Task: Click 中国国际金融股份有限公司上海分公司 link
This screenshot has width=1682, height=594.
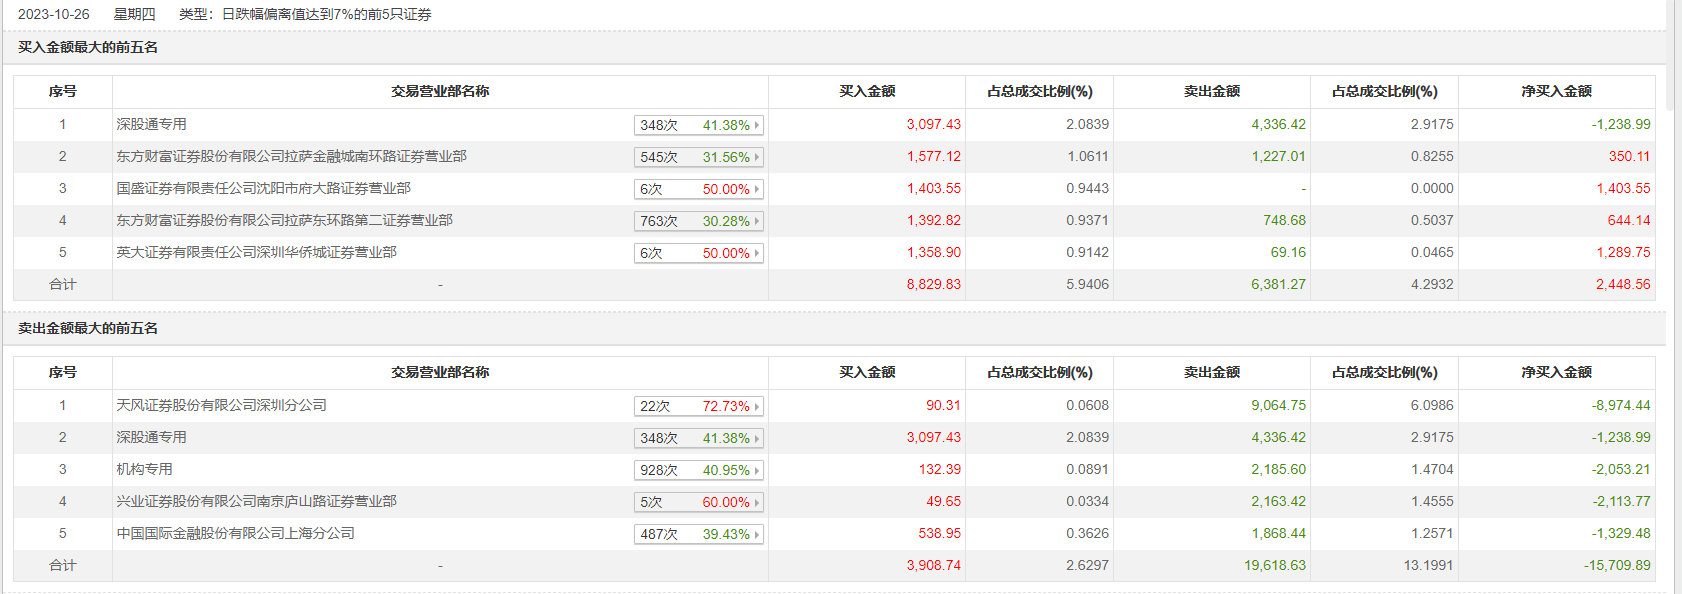Action: point(235,533)
